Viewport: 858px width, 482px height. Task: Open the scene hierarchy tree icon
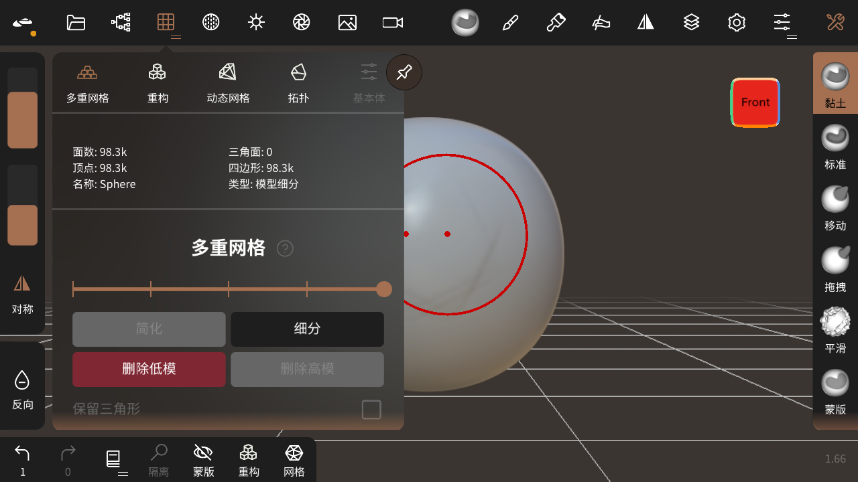point(120,22)
